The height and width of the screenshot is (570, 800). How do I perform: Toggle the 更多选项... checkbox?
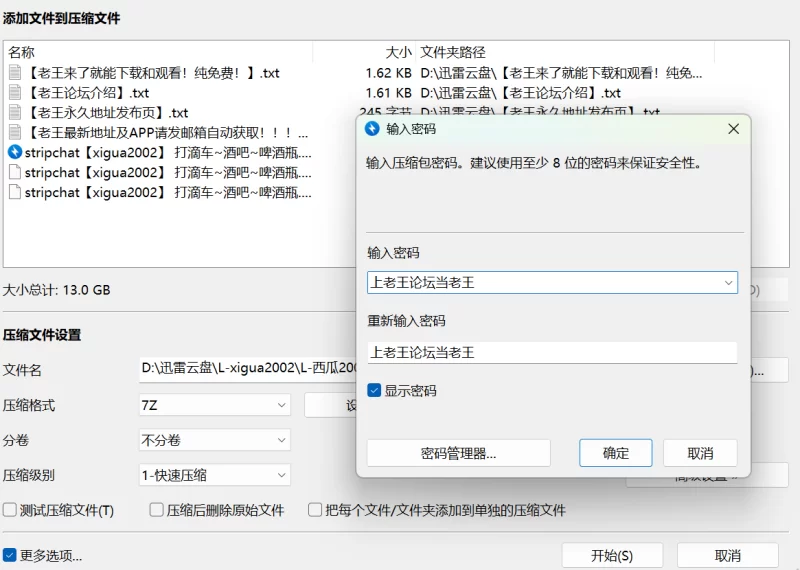click(10, 555)
